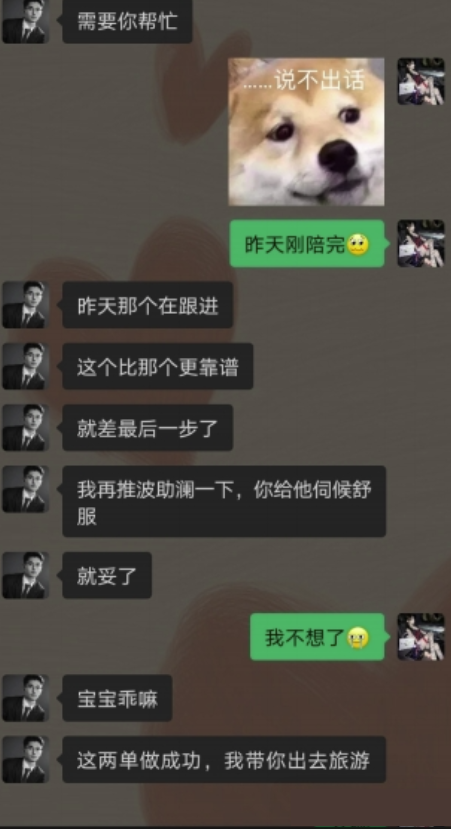Open the Shiba dog sticker image
Image resolution: width=451 pixels, height=829 pixels.
tap(306, 131)
